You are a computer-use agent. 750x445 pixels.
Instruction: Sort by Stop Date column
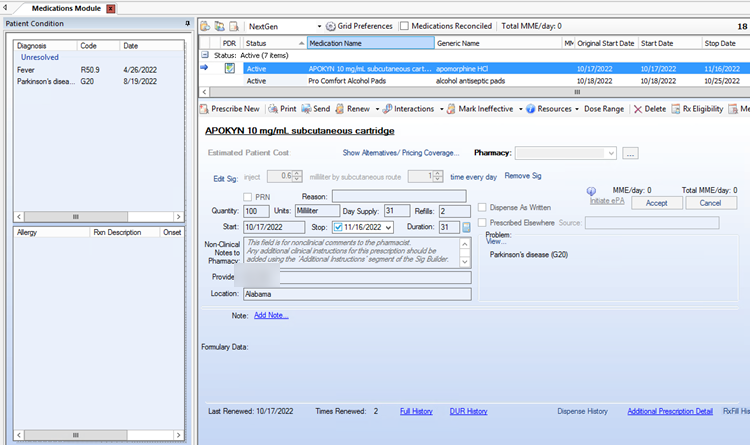(x=726, y=43)
